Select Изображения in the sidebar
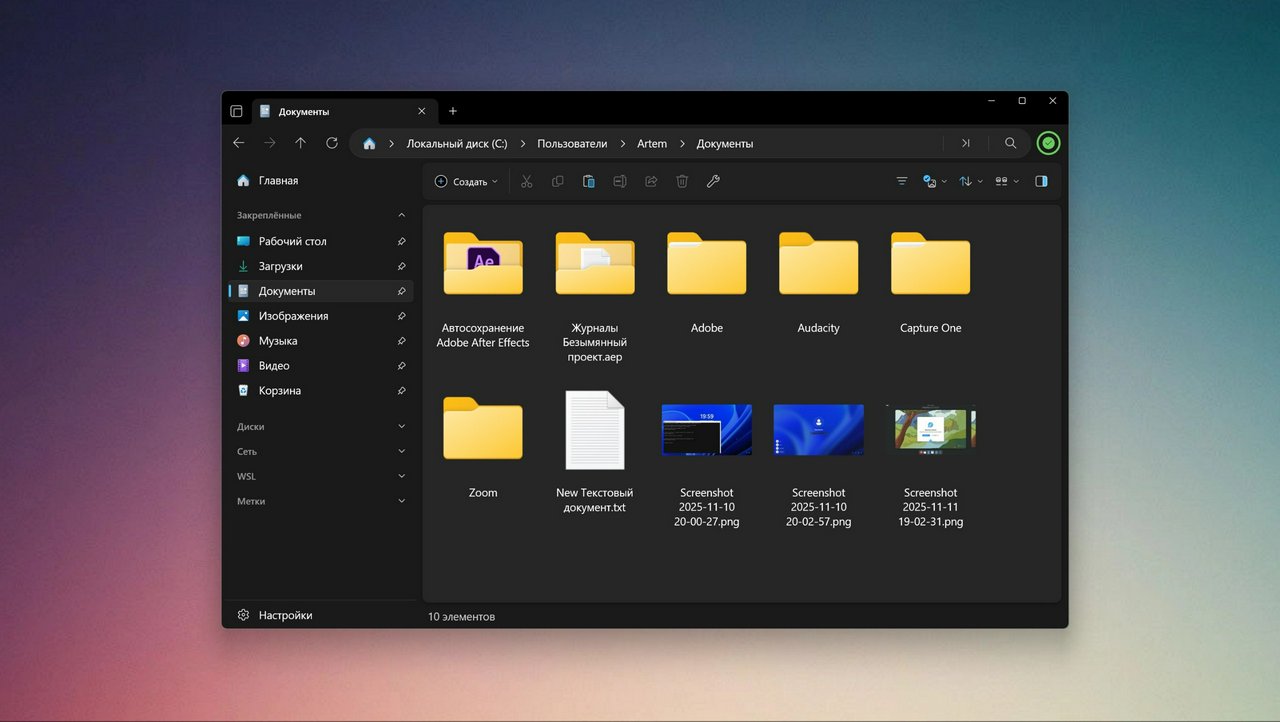This screenshot has width=1280, height=722. 293,316
